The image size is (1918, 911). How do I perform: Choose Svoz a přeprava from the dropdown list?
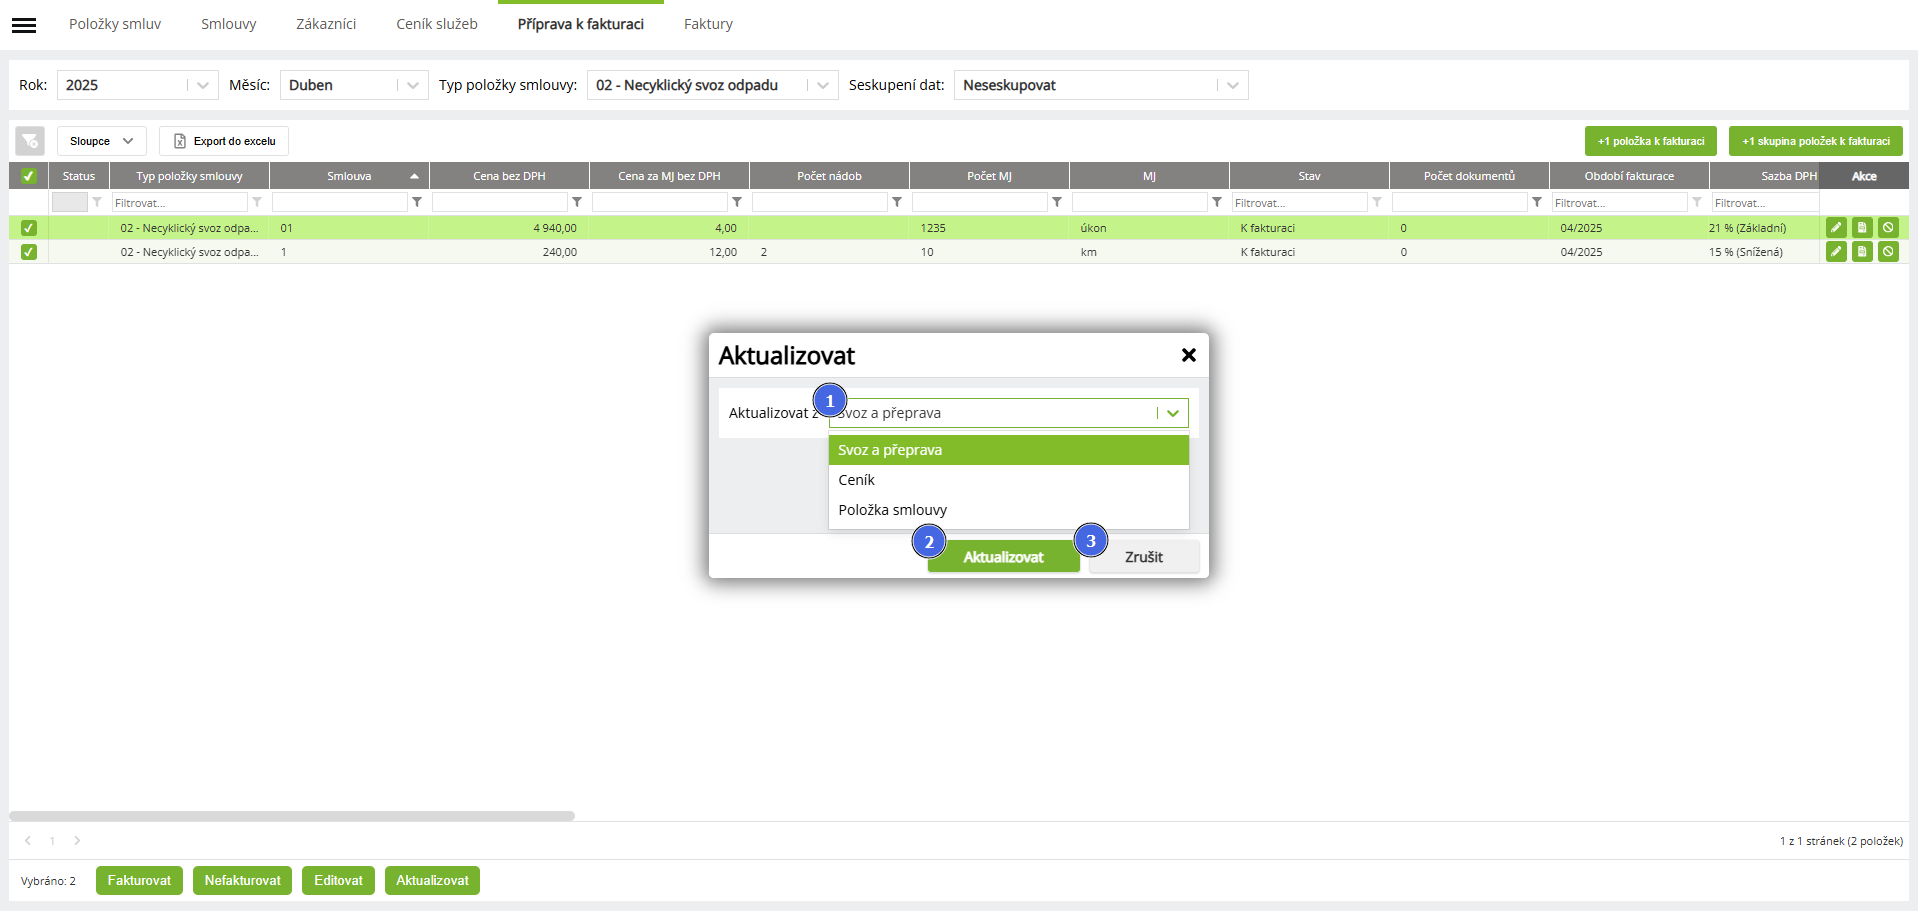pos(1009,450)
